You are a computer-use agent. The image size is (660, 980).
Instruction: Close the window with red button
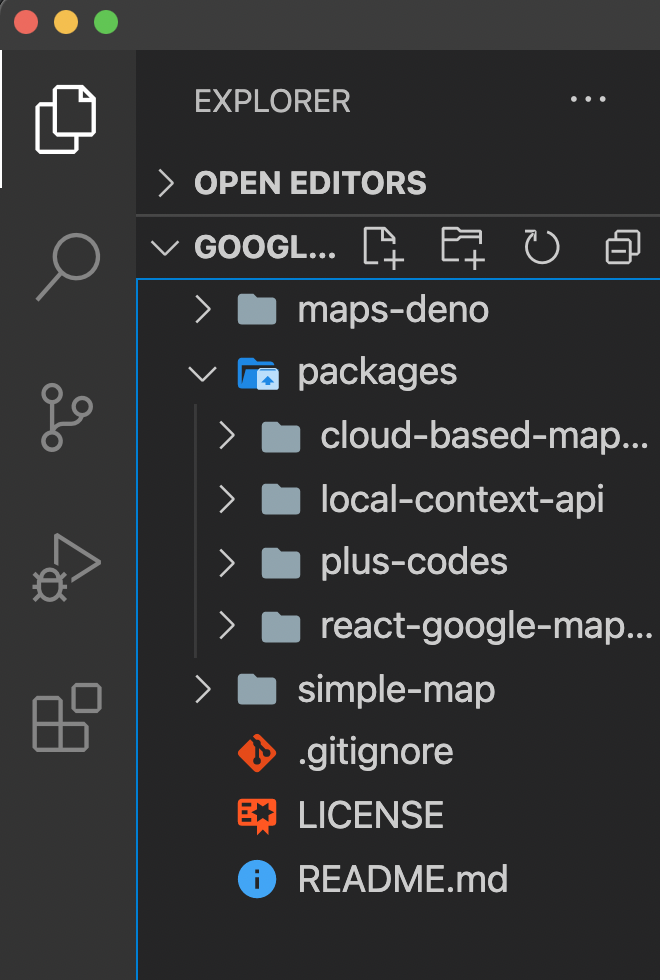[26, 22]
